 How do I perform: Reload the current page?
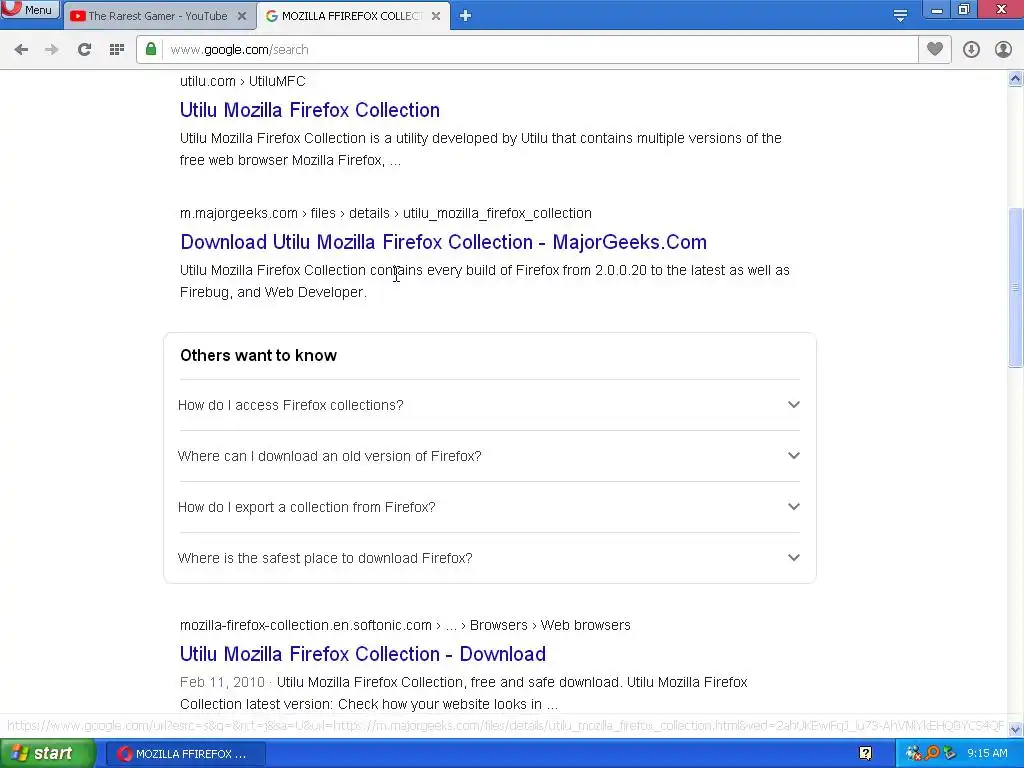(84, 50)
